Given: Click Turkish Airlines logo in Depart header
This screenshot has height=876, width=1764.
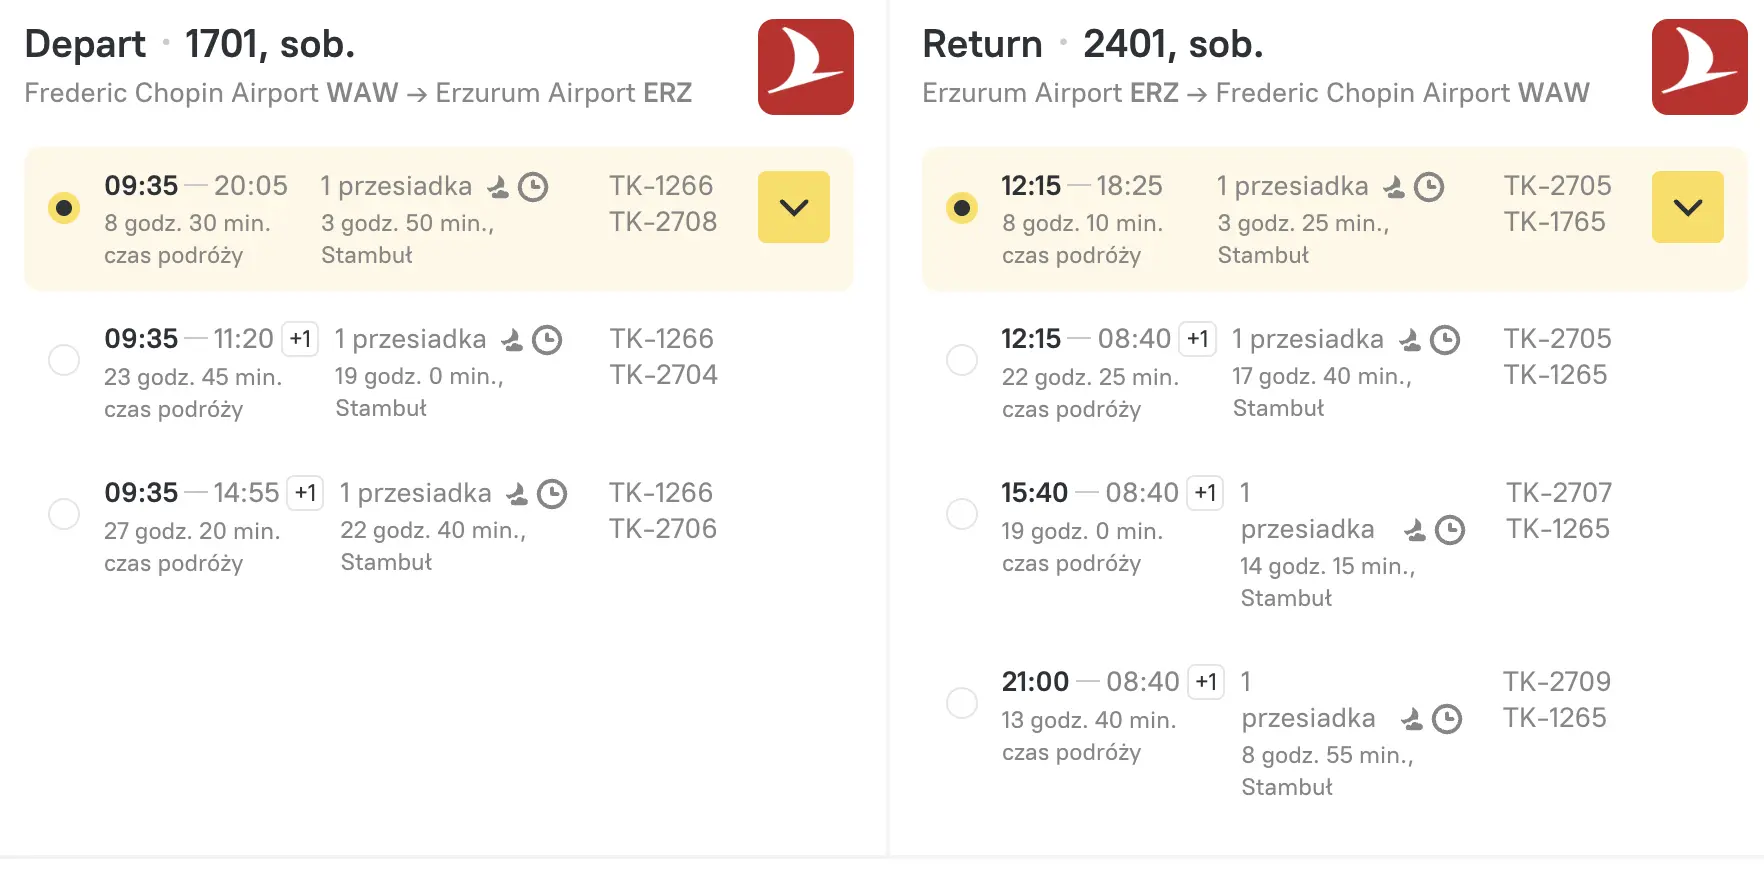Looking at the screenshot, I should point(805,67).
